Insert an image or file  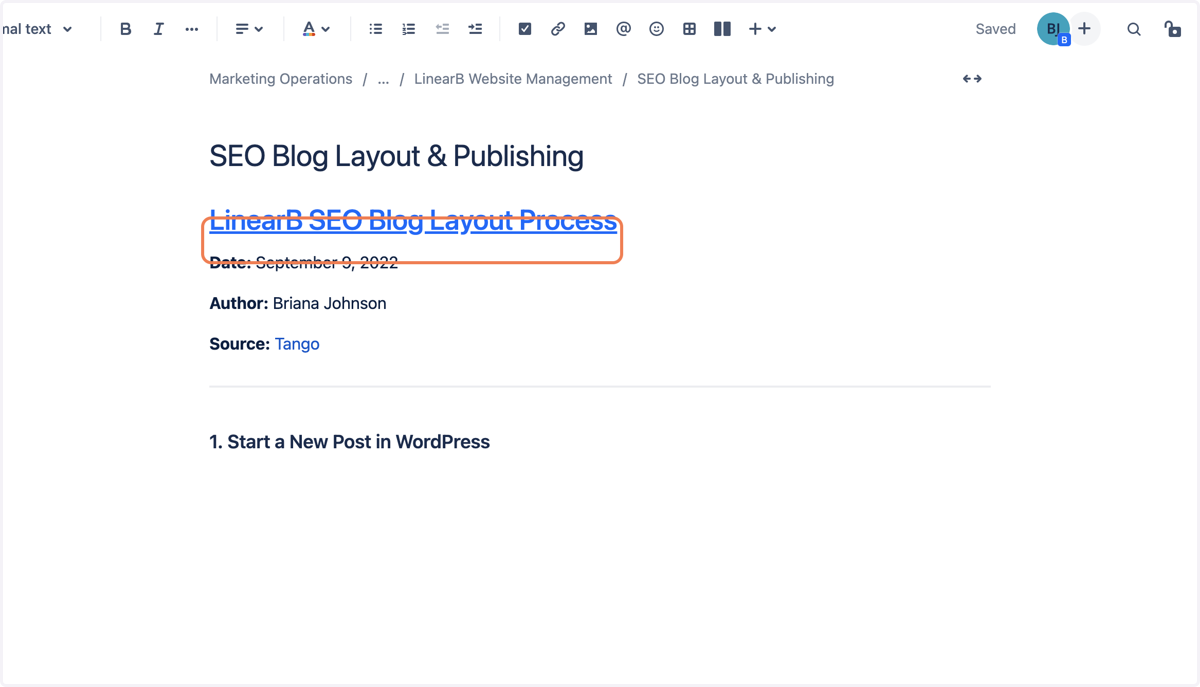591,29
